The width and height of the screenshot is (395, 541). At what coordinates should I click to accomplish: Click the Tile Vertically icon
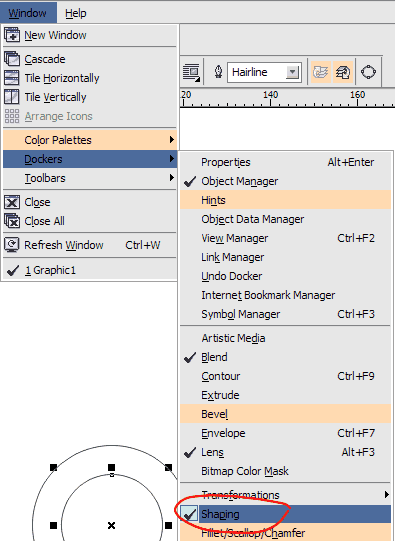point(12,97)
